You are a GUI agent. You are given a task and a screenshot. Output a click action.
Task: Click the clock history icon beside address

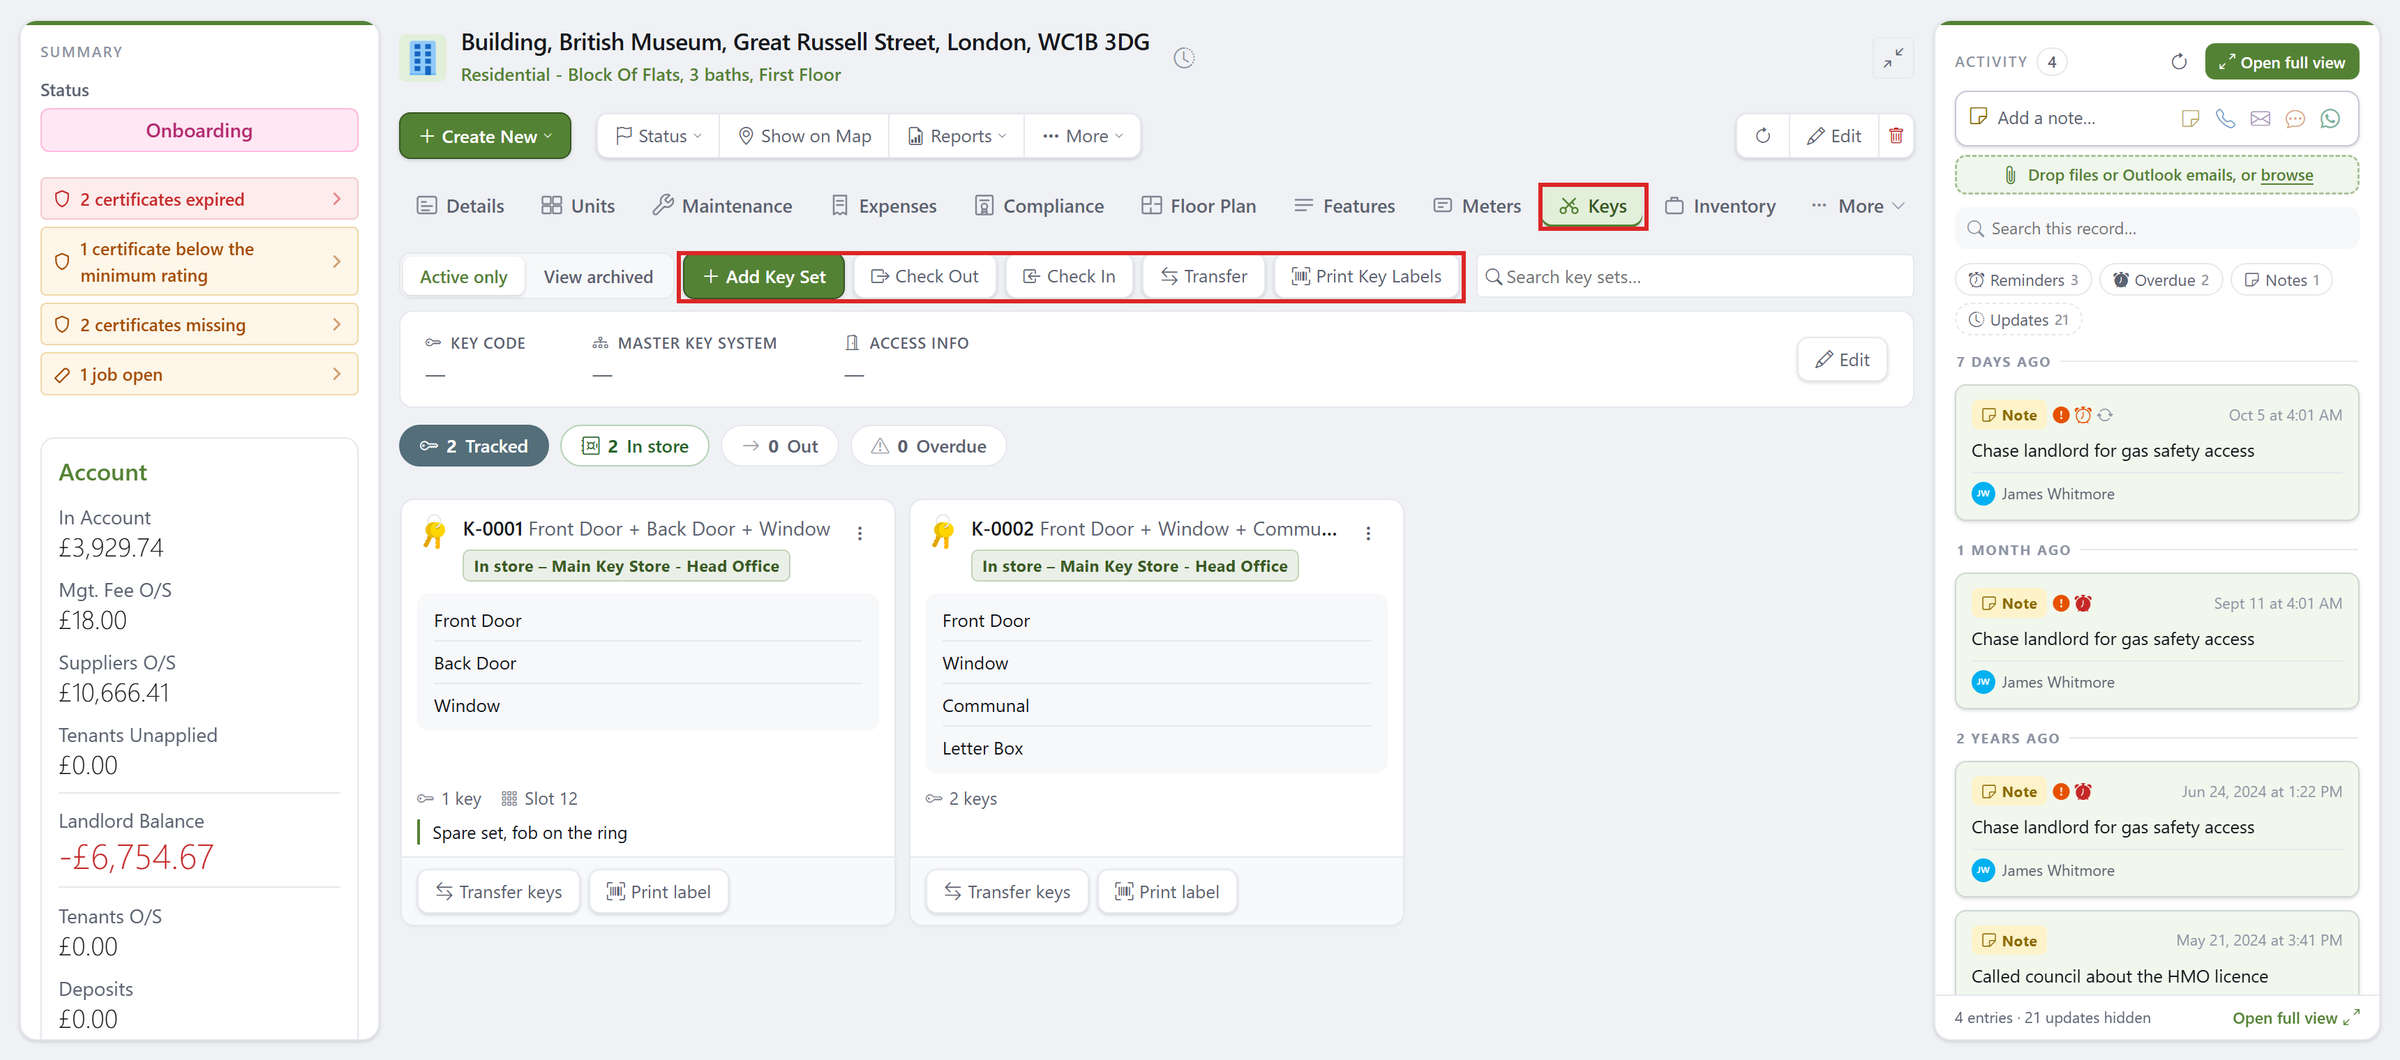click(1184, 58)
